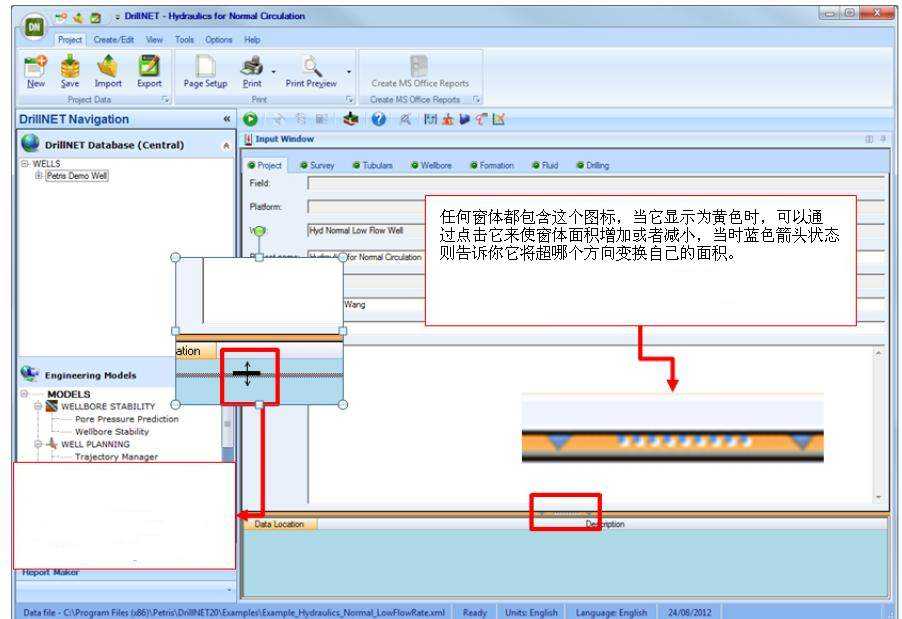Click the disabled Create MS Office Reports icon
This screenshot has height=619, width=902.
[419, 66]
